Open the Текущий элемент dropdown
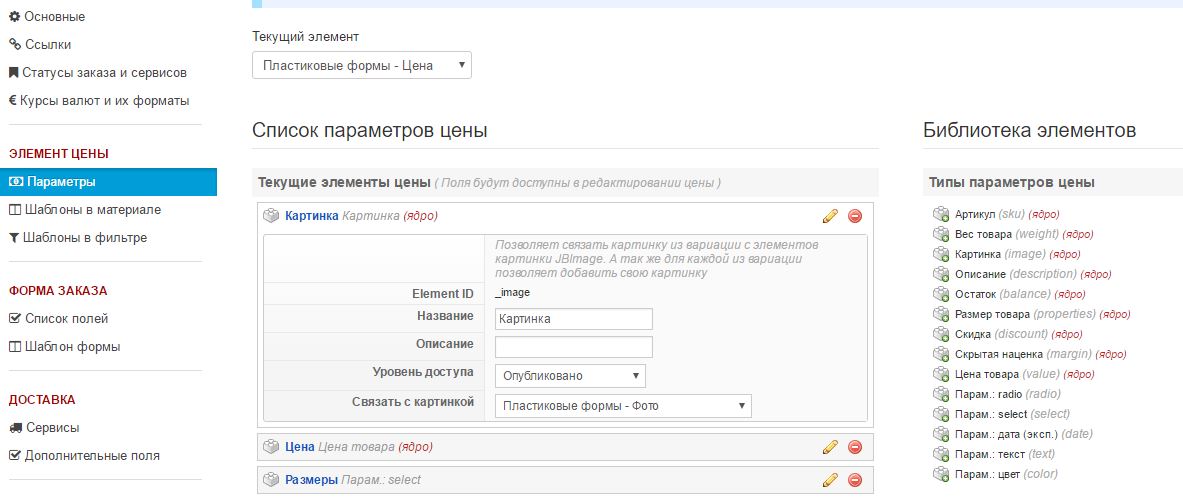Viewport: 1183px width, 504px height. pyautogui.click(x=361, y=66)
